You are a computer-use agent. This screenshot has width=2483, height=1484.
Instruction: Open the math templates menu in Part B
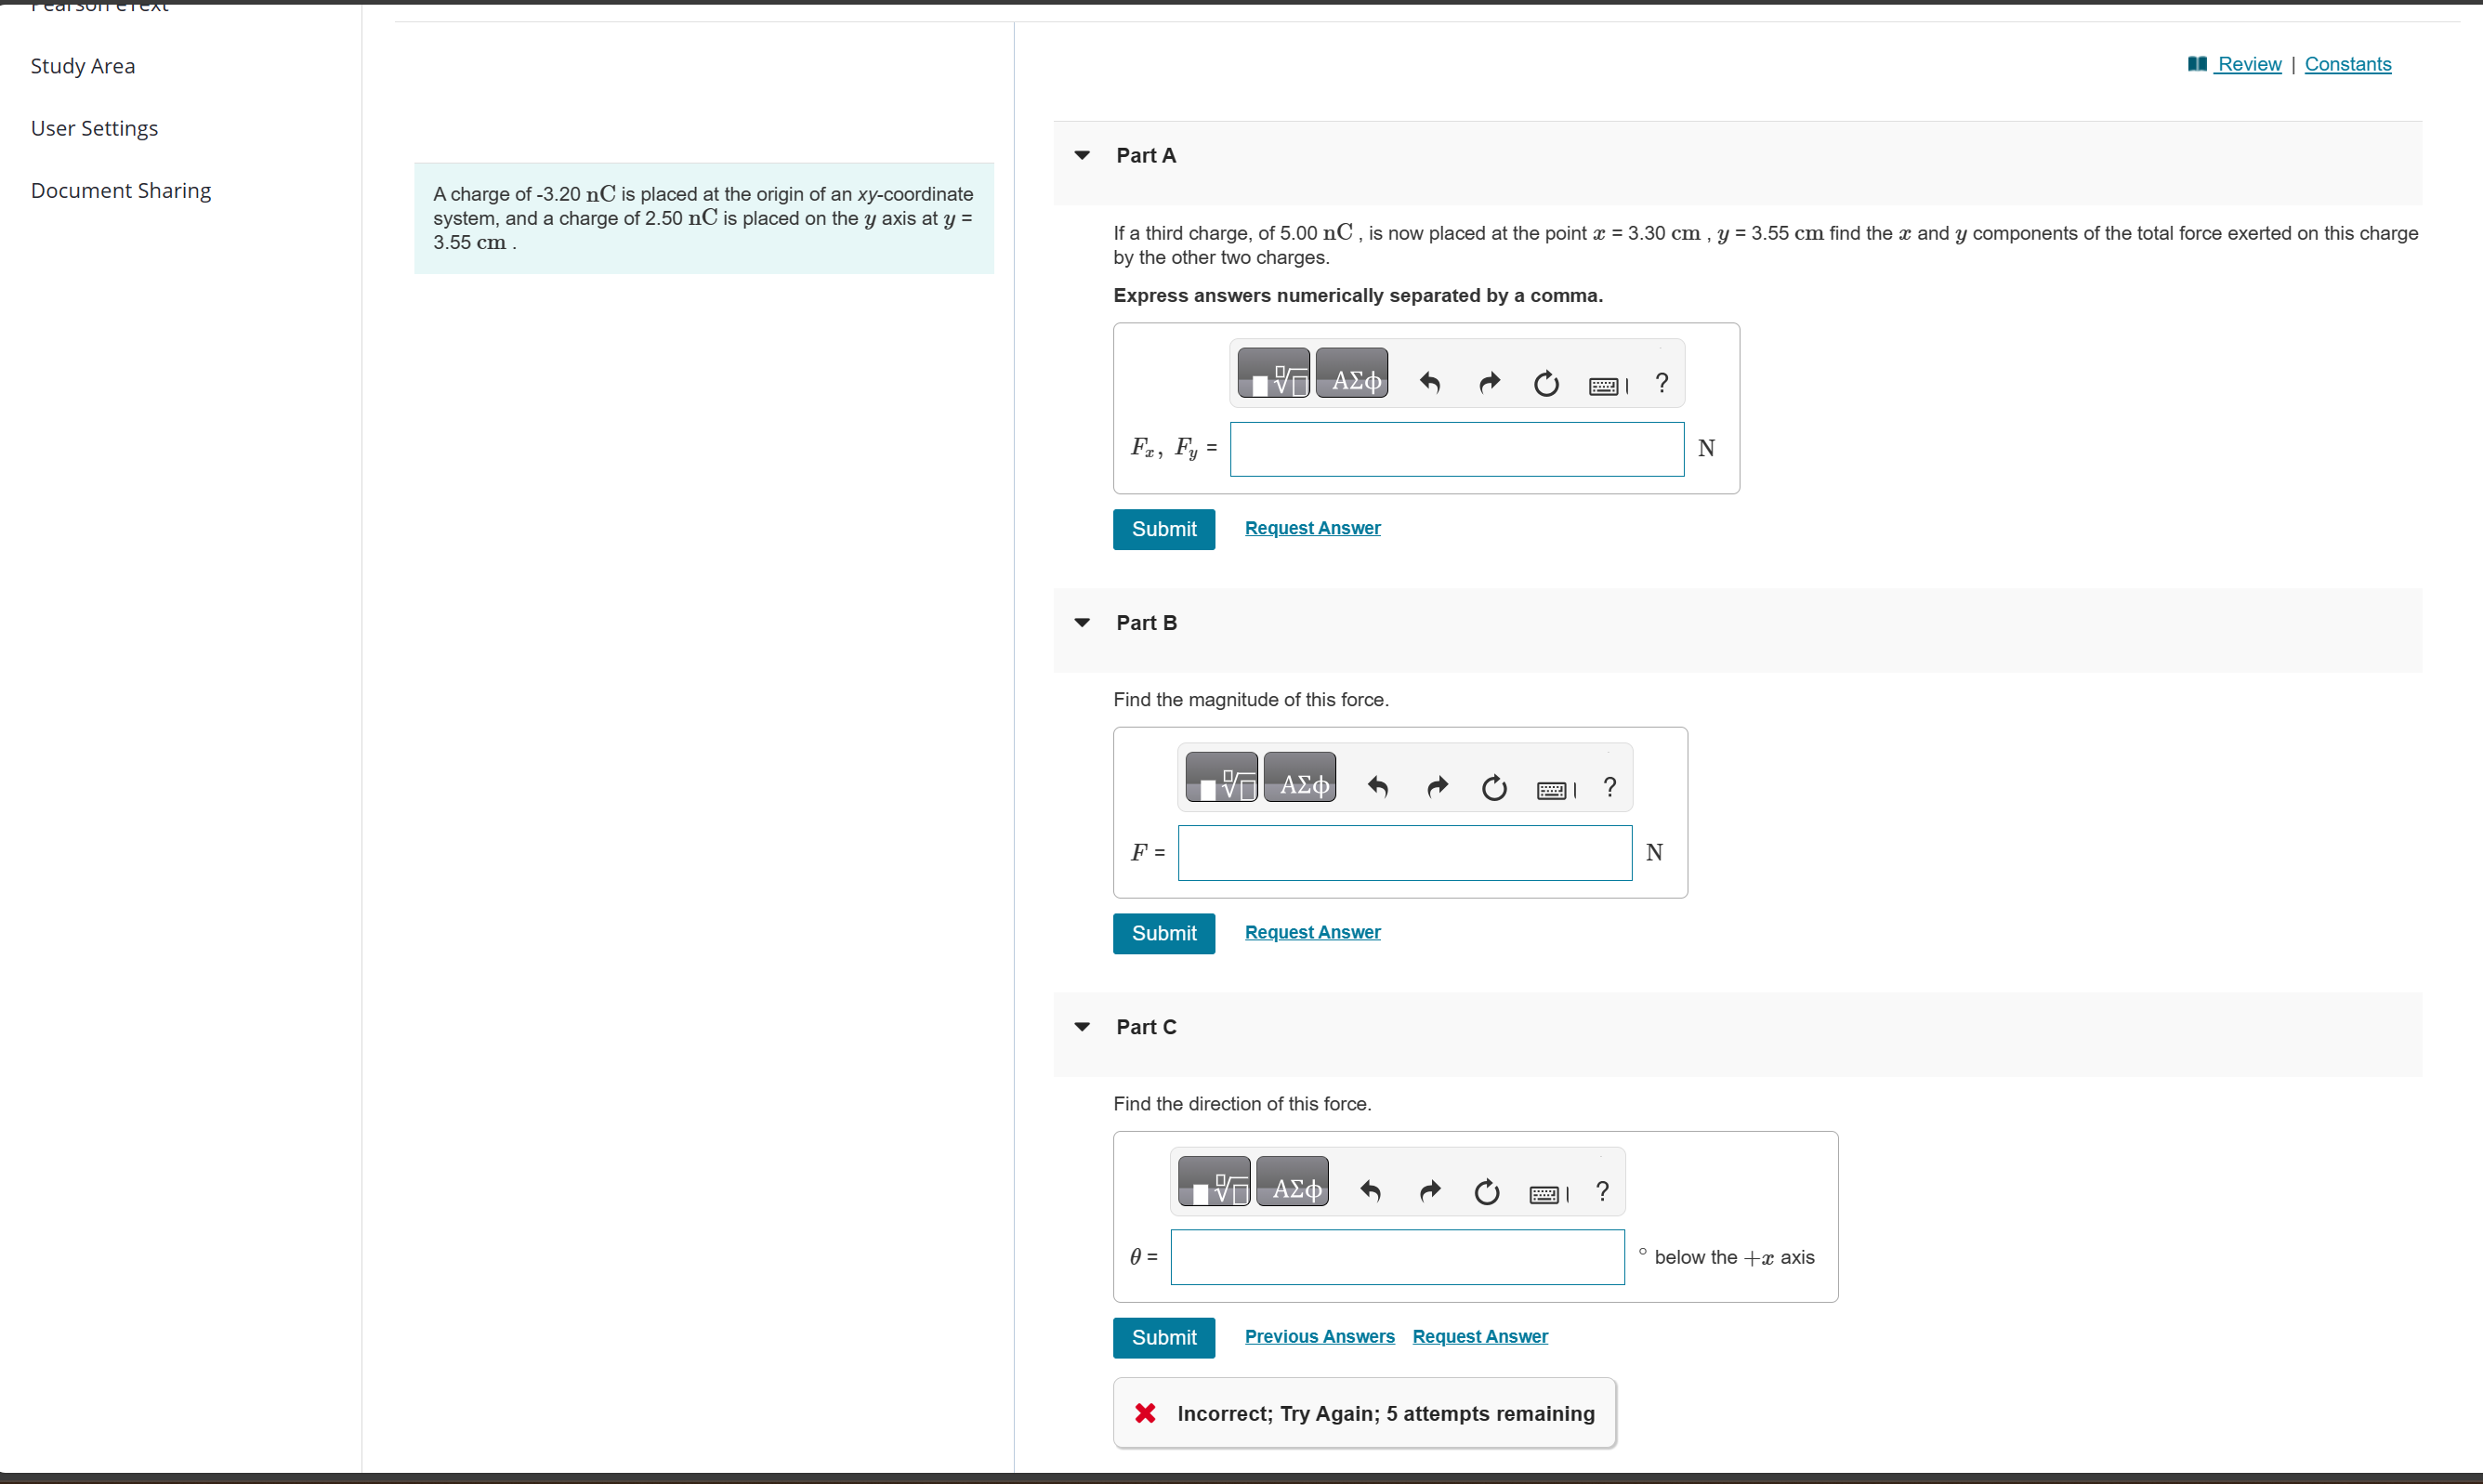[x=1220, y=777]
